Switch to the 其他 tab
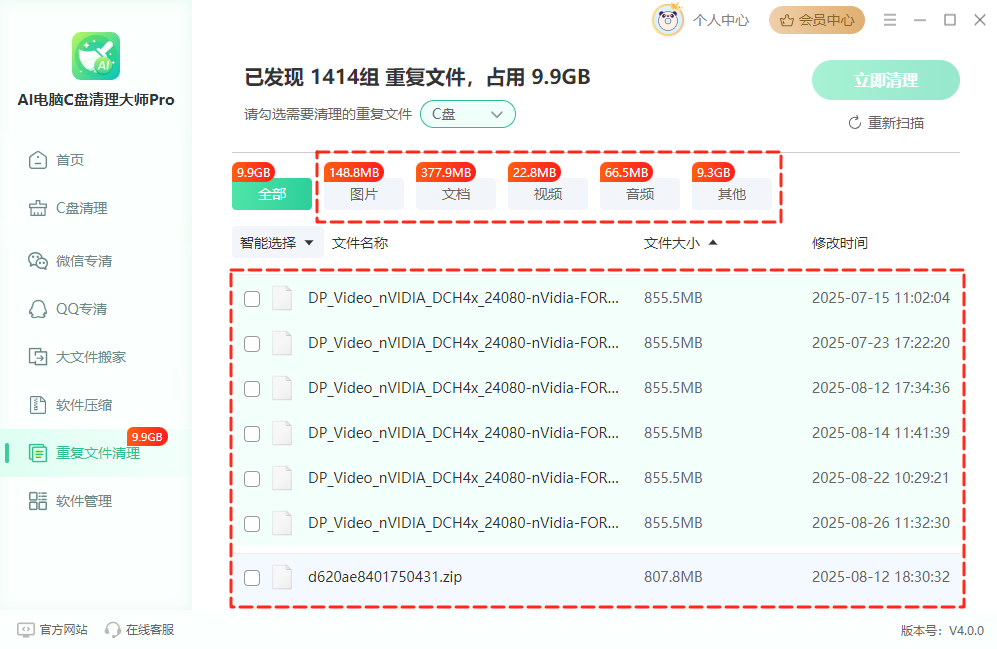Viewport: 997px width, 649px height. click(x=732, y=194)
